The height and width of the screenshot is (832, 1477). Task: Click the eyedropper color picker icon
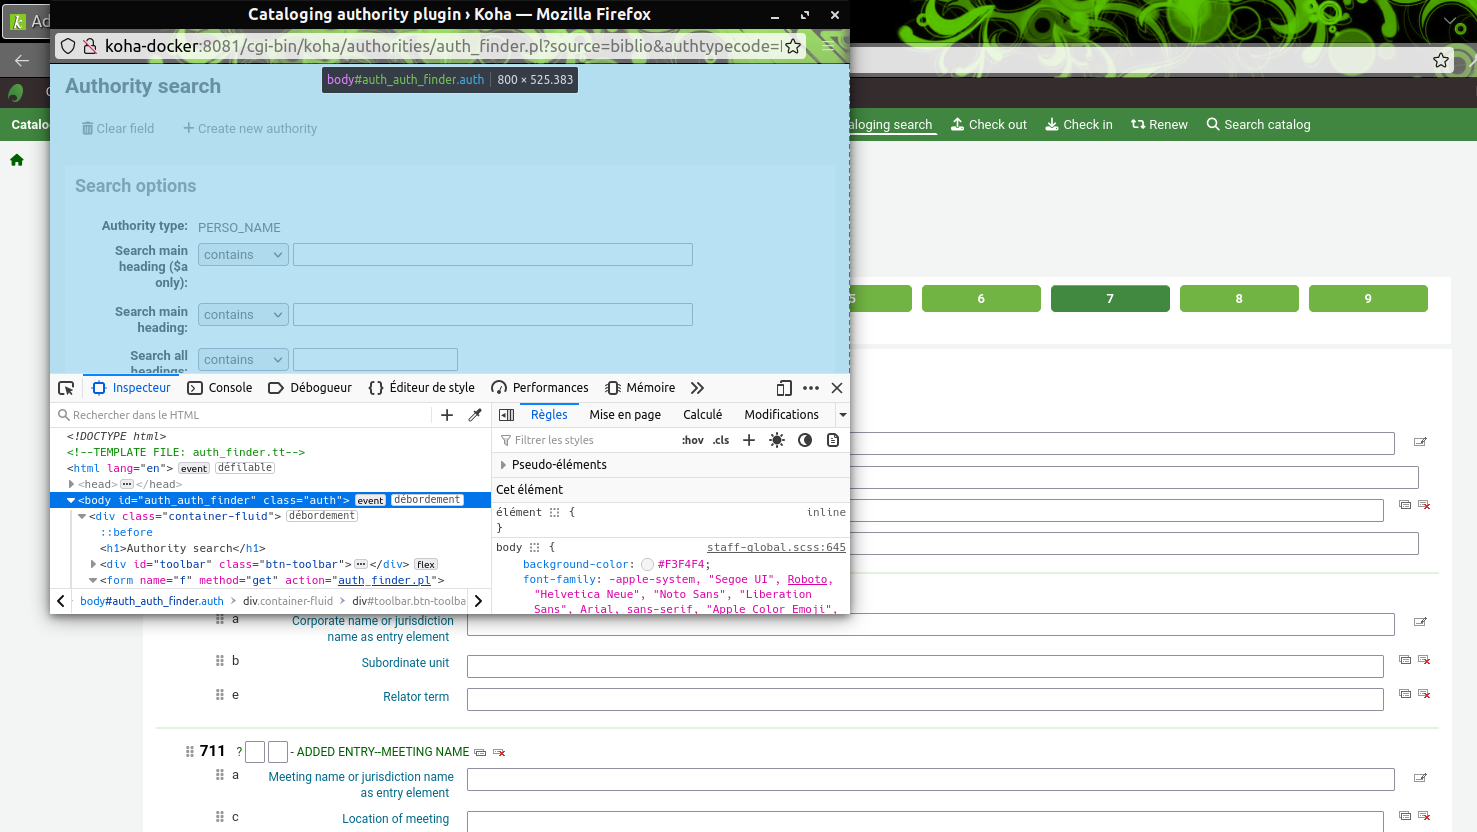(x=475, y=415)
